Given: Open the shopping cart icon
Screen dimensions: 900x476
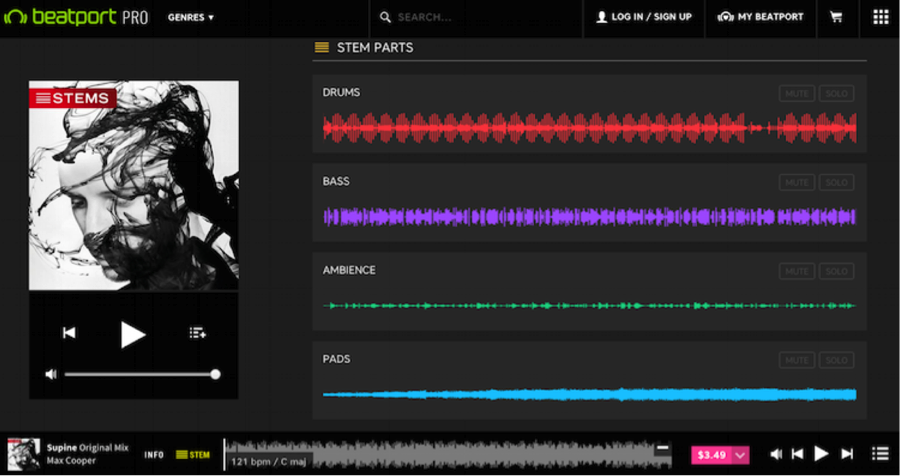Looking at the screenshot, I should [x=837, y=17].
